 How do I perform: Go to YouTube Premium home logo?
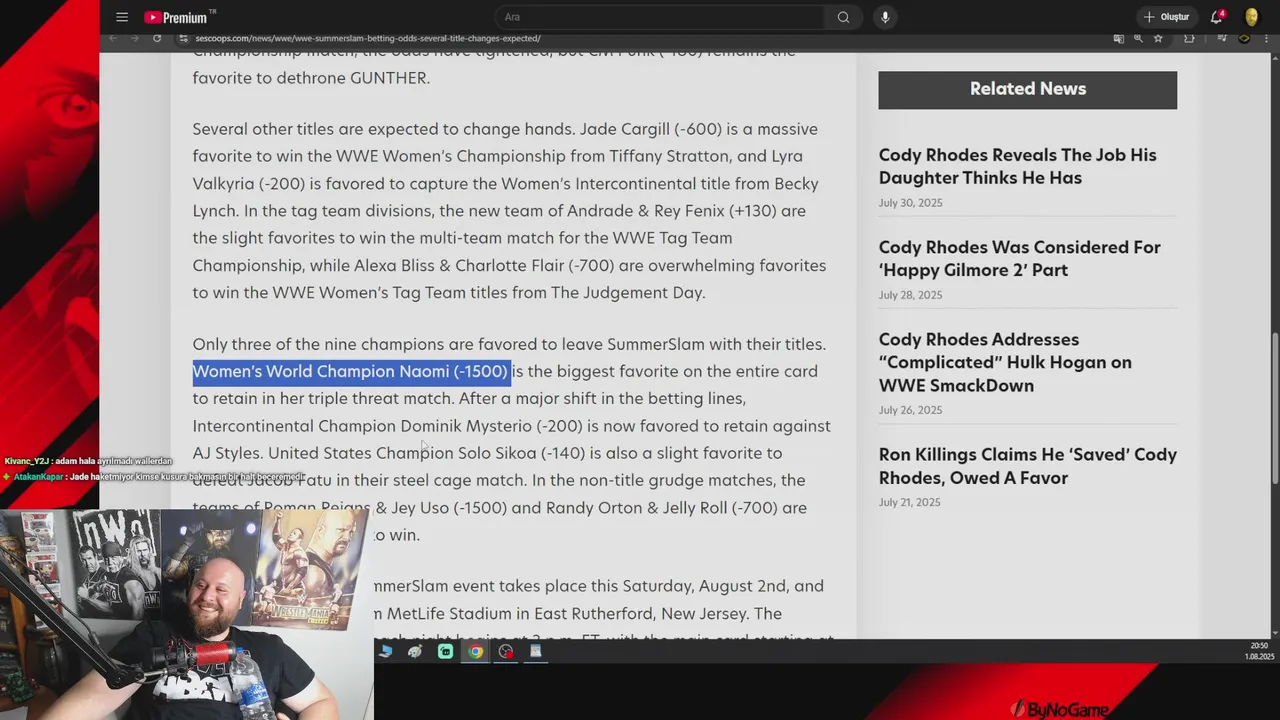click(x=180, y=17)
